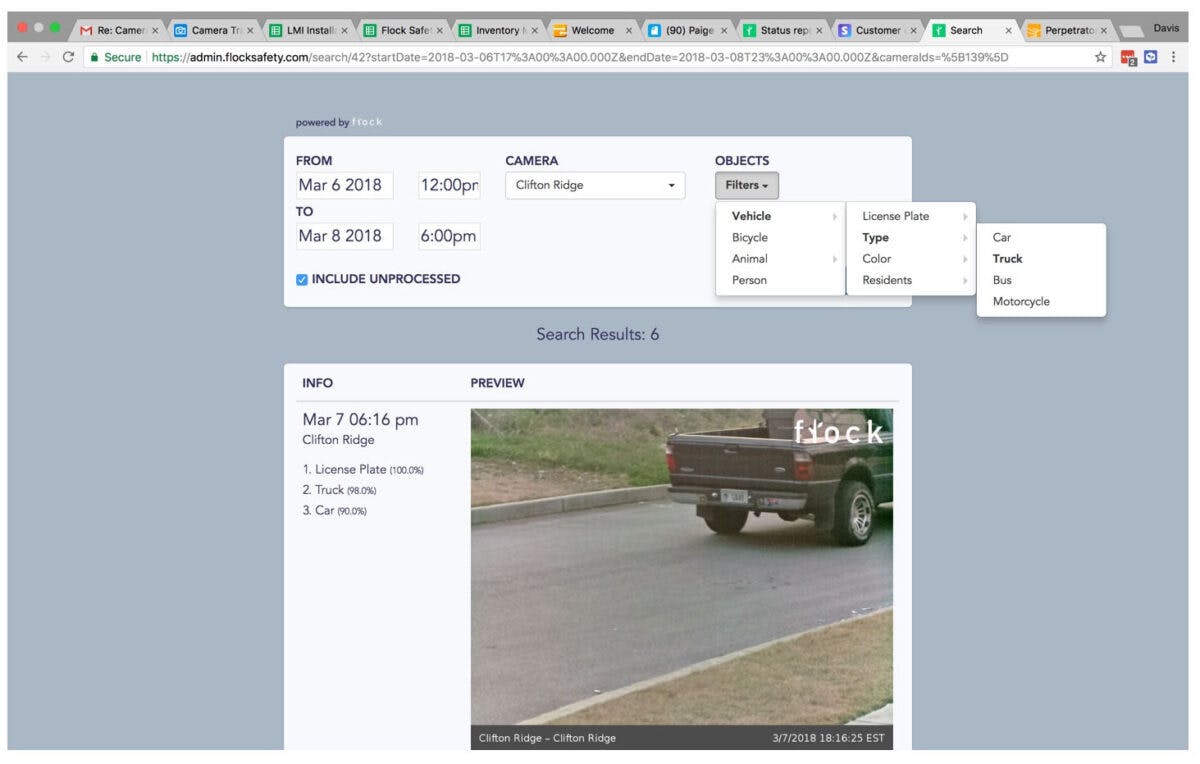The image size is (1200, 764).
Task: Click the camera icon on the Camera tab
Action: click(x=181, y=30)
